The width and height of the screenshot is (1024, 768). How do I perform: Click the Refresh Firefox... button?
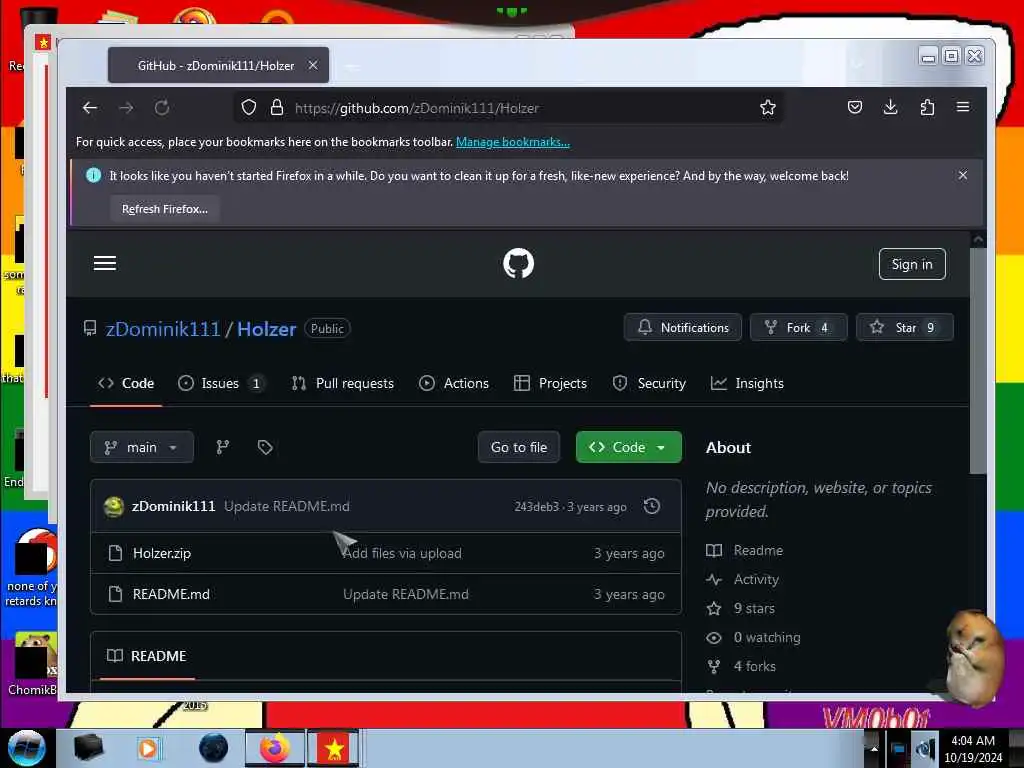tap(165, 209)
